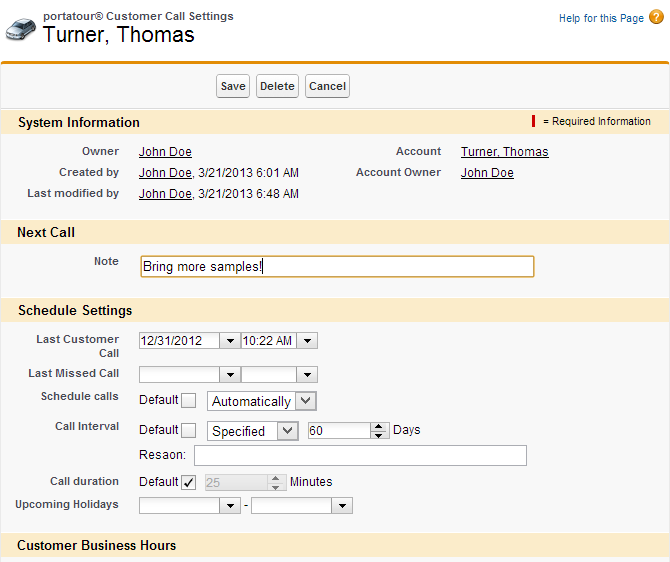Open the Last Missed Call date dropdown
Viewport: 670px width, 562px height.
230,374
